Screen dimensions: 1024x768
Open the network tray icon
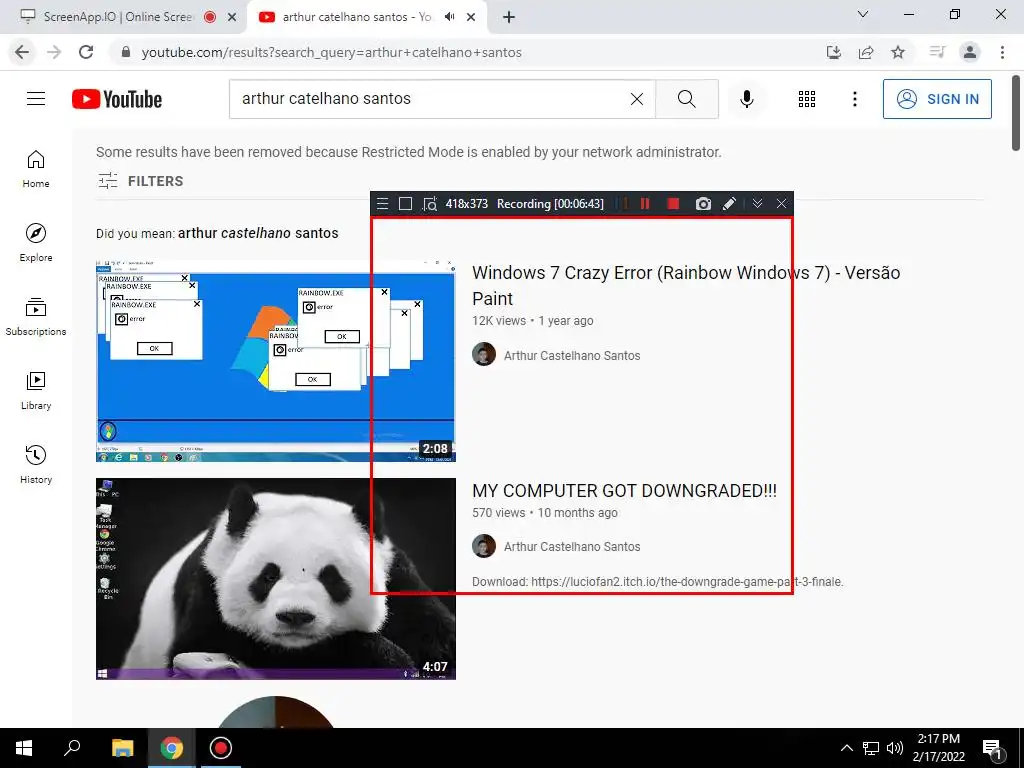tap(871, 748)
